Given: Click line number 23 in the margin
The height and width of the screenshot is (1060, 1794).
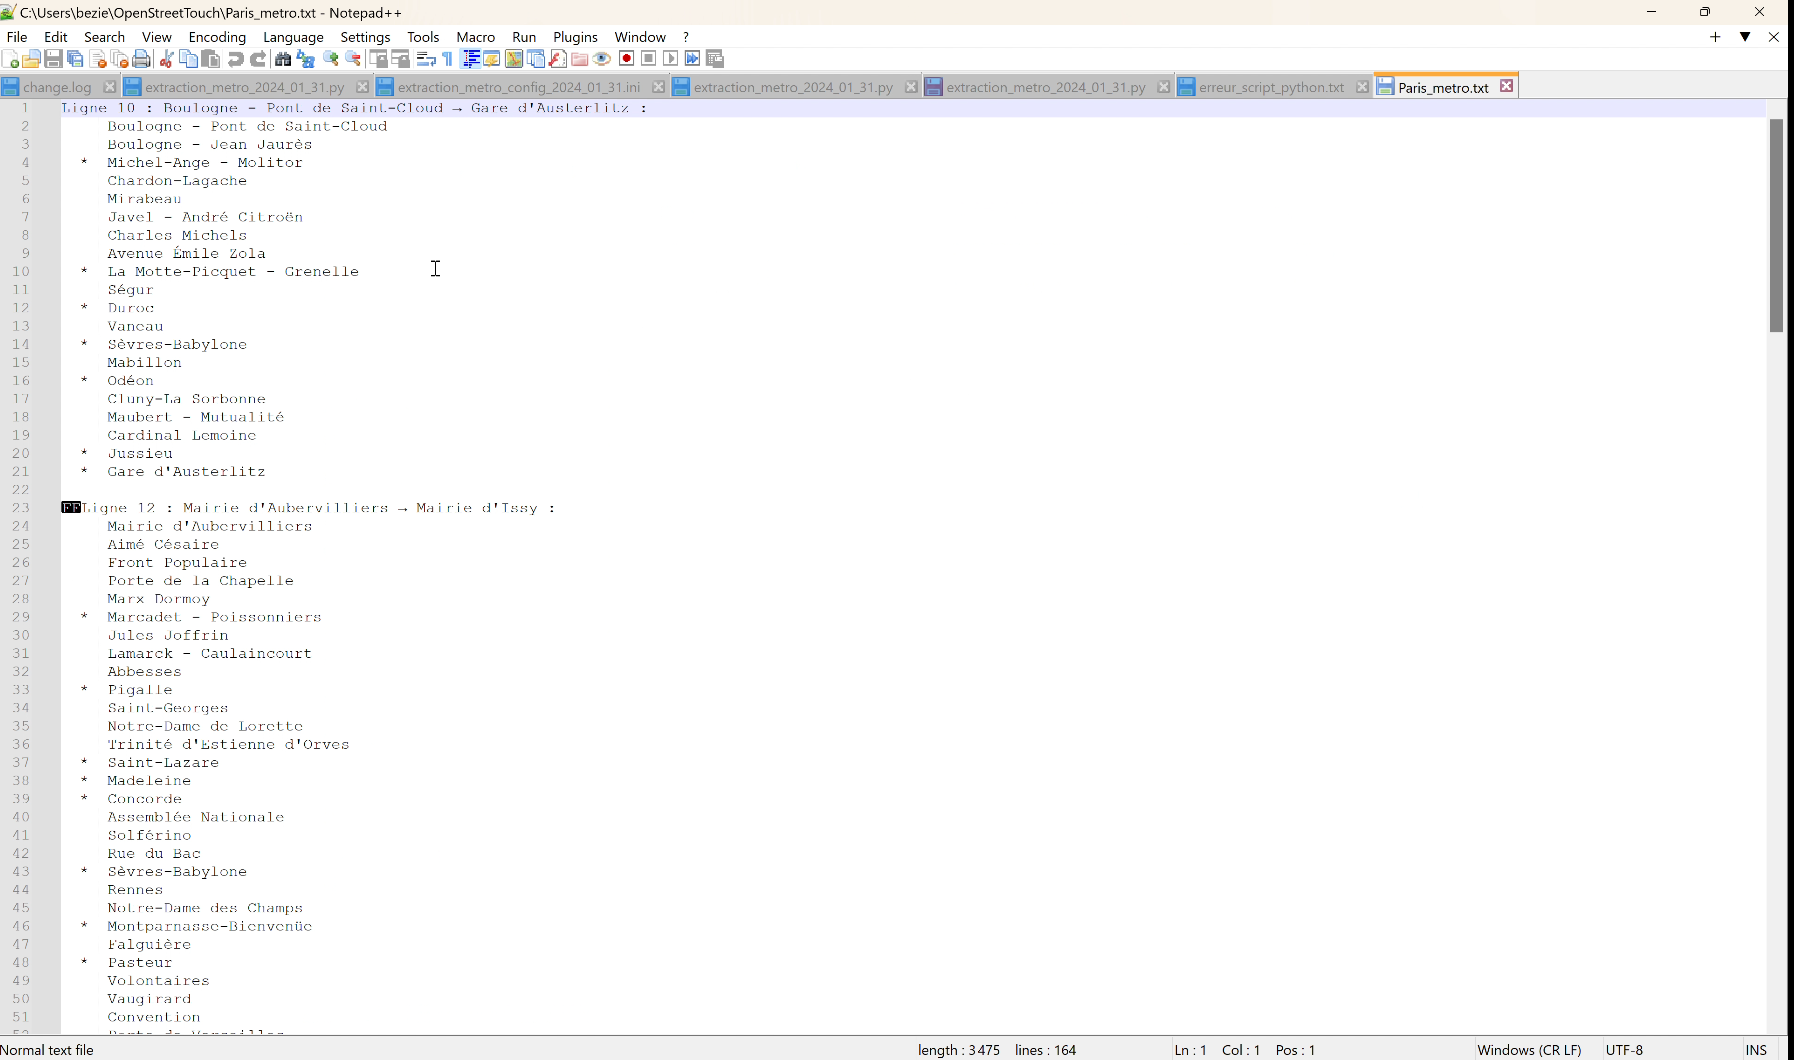Looking at the screenshot, I should [x=21, y=508].
